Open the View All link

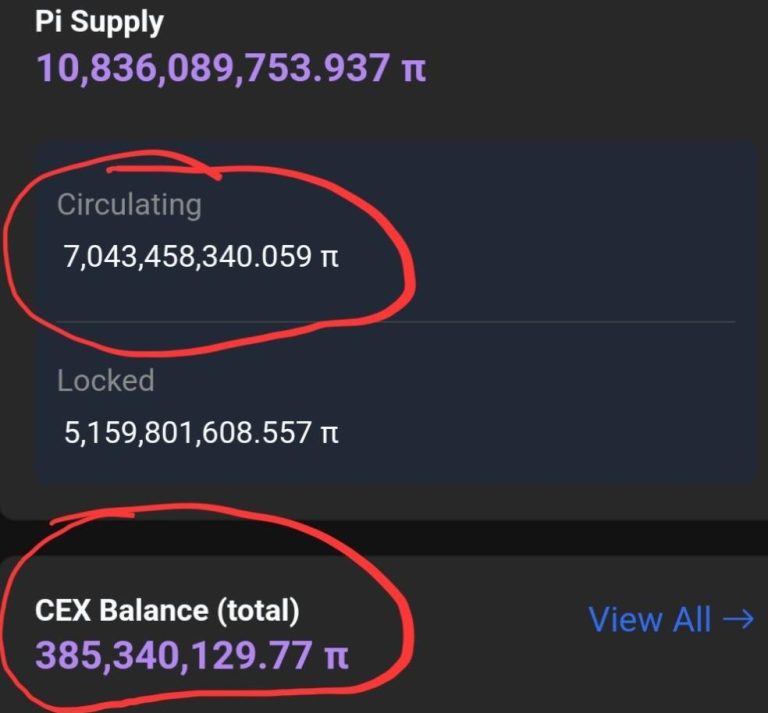(x=650, y=620)
